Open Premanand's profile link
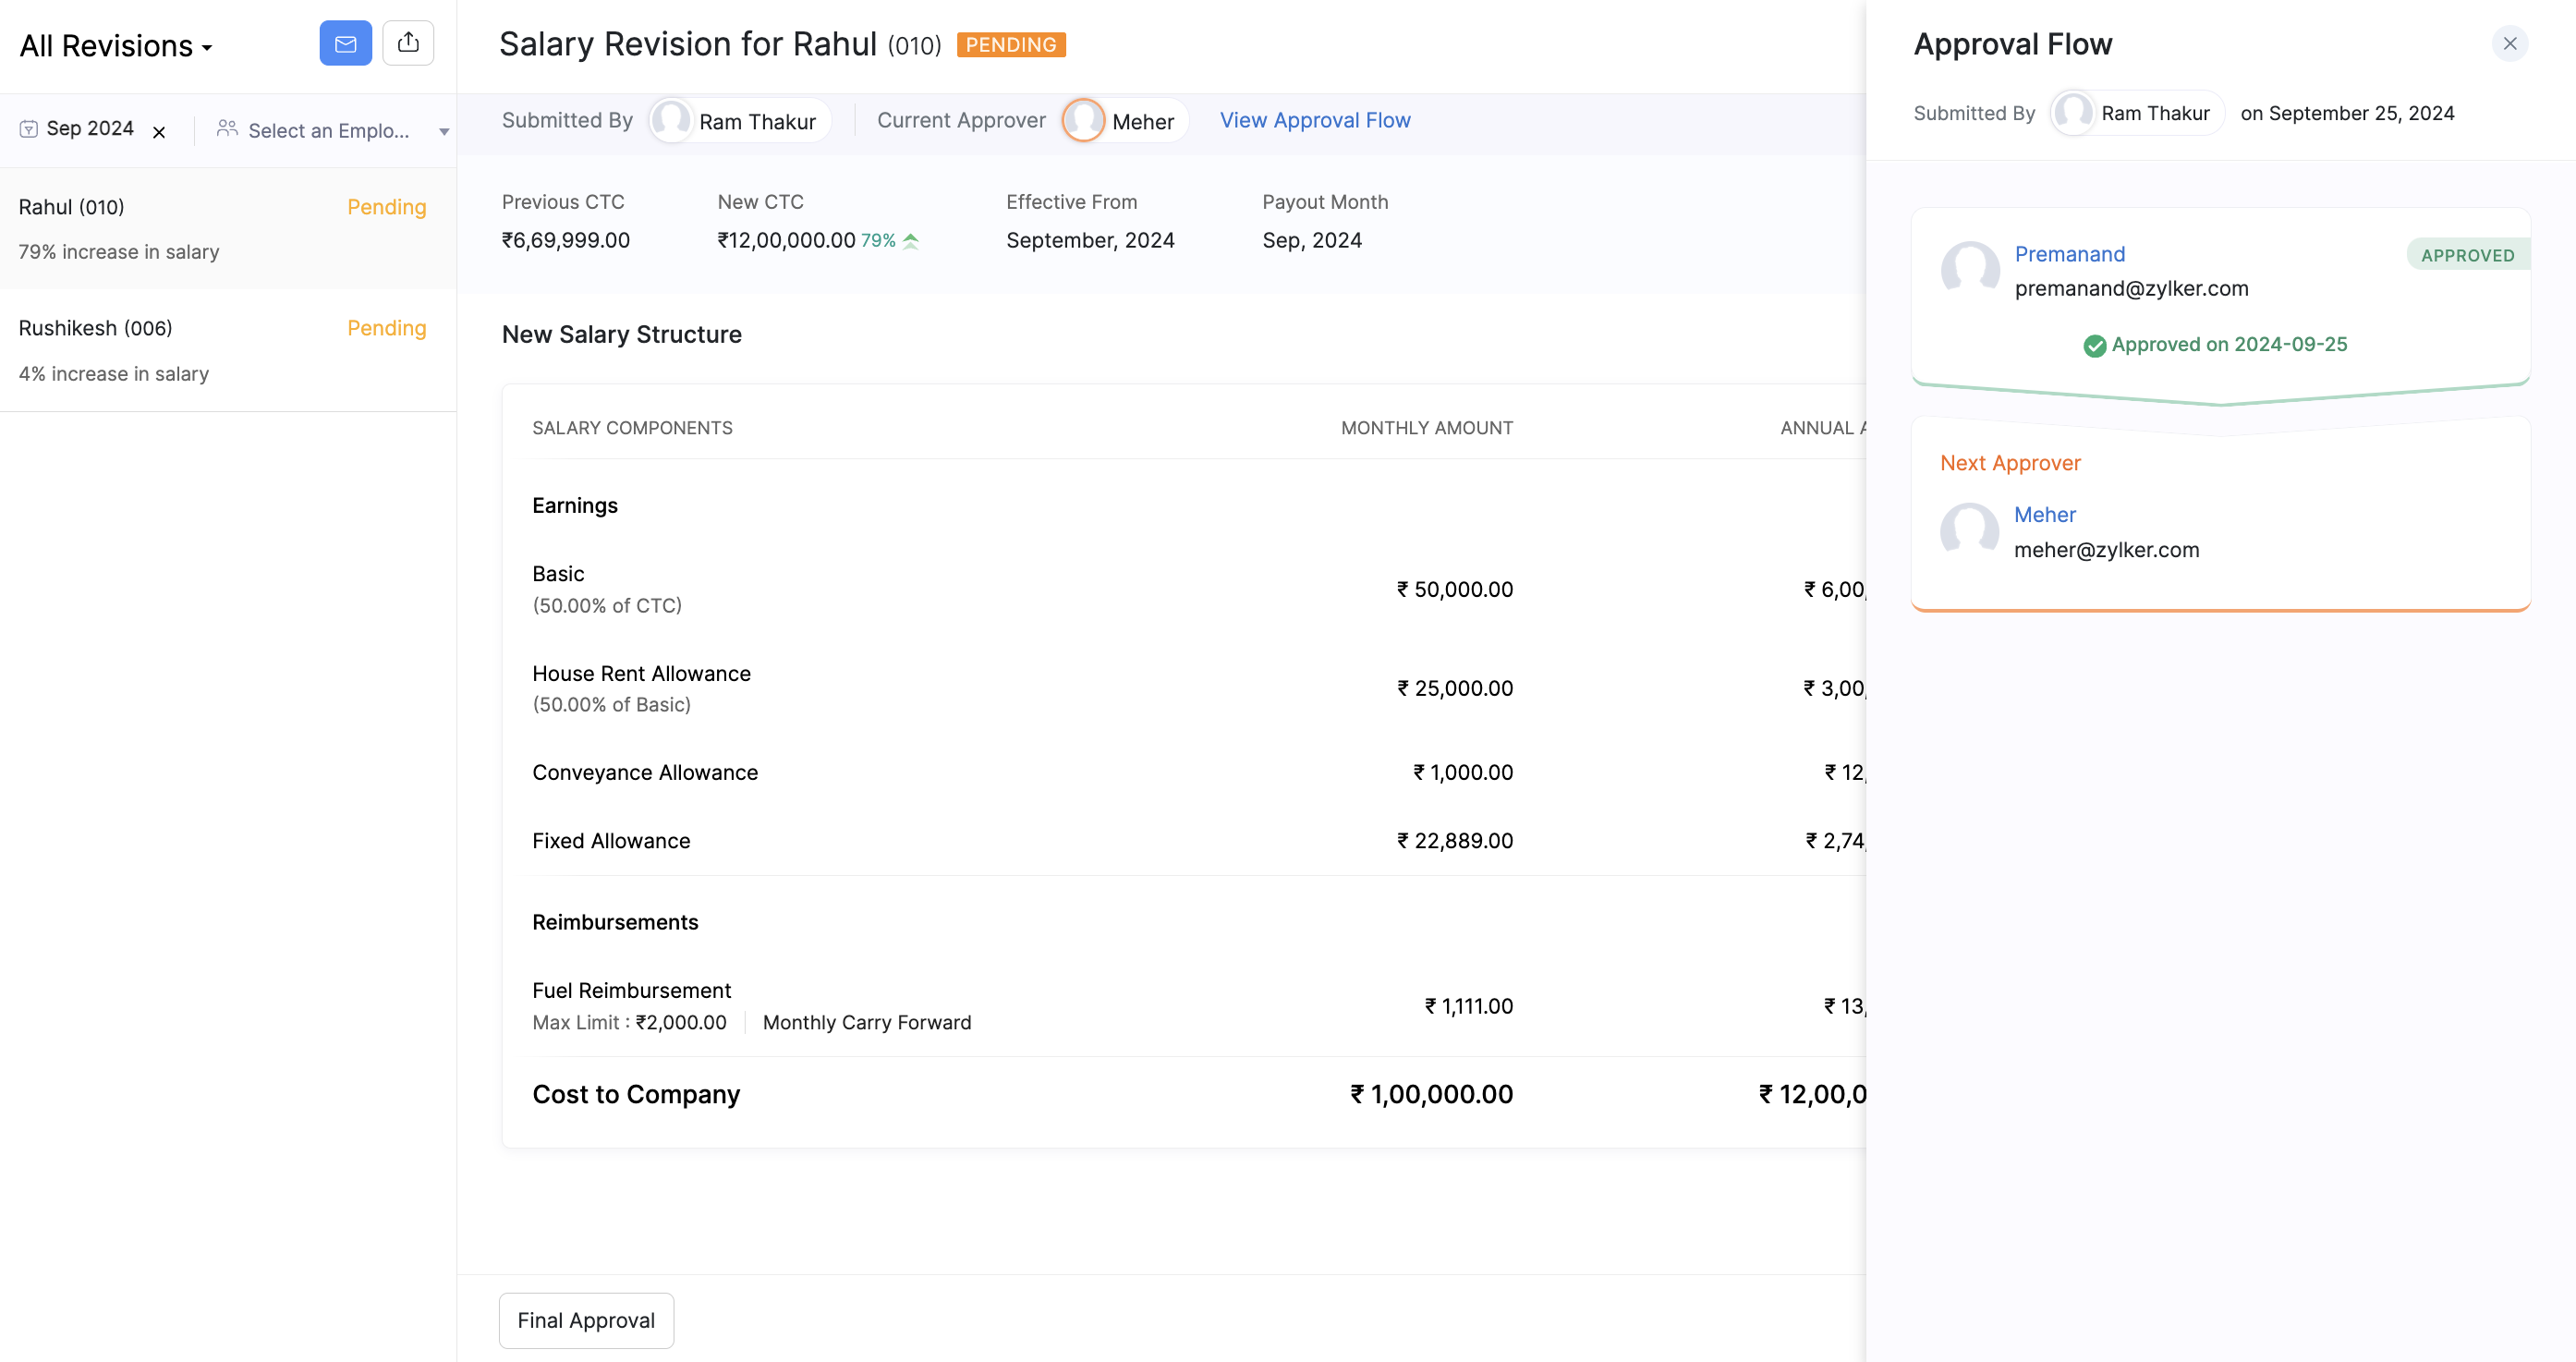Image resolution: width=2576 pixels, height=1362 pixels. (x=2069, y=254)
